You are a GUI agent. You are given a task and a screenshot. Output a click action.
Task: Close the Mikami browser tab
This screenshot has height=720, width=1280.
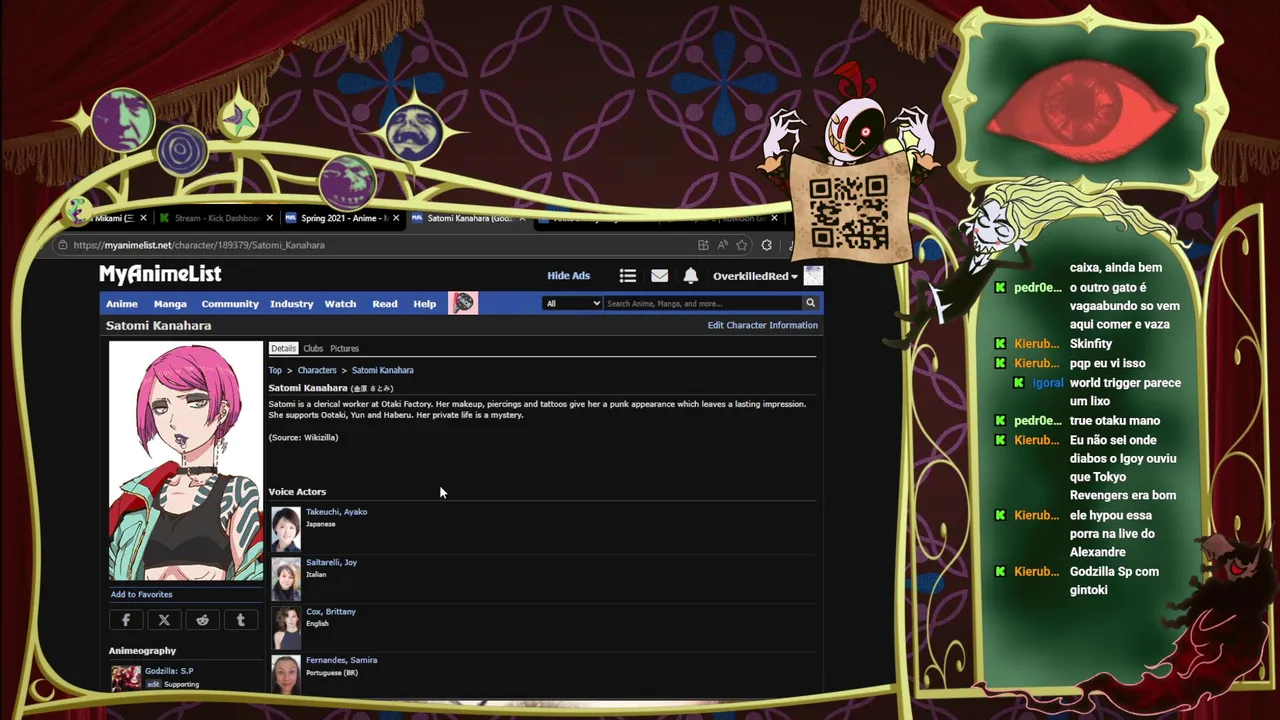(x=143, y=218)
